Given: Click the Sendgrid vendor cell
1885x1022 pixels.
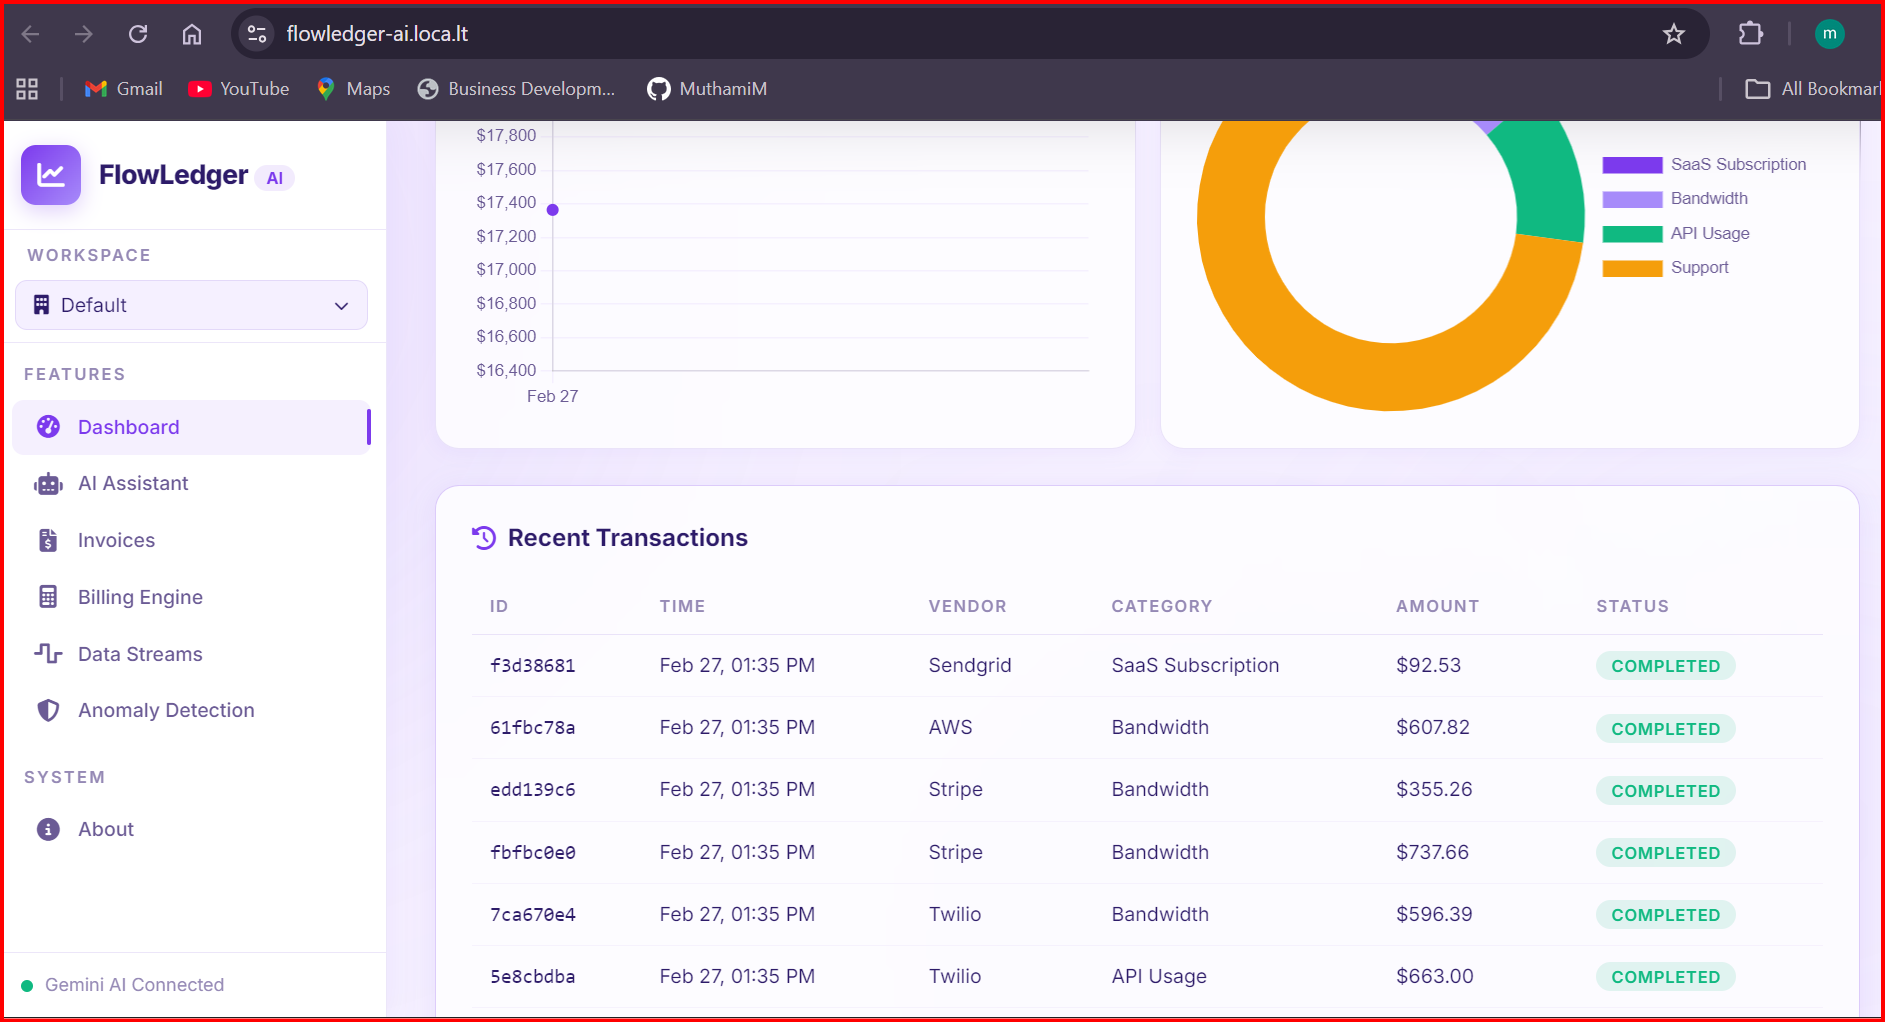Looking at the screenshot, I should click(x=970, y=666).
